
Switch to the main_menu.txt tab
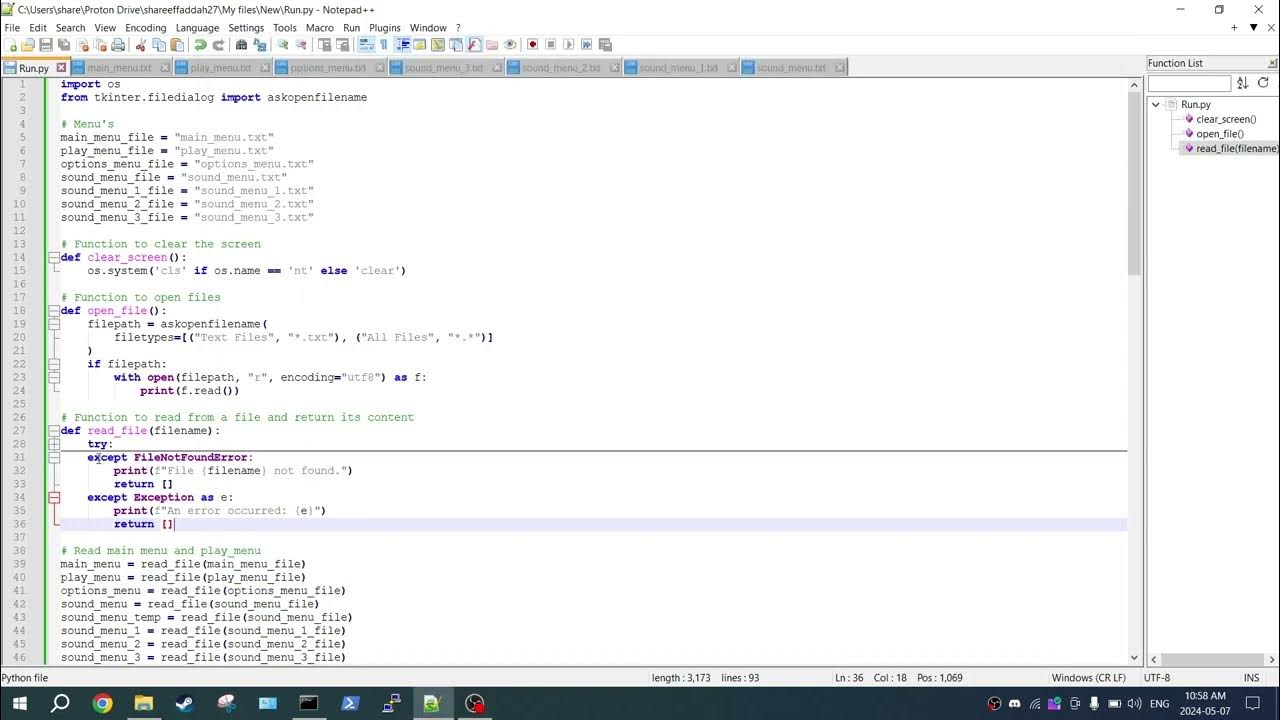pos(119,68)
